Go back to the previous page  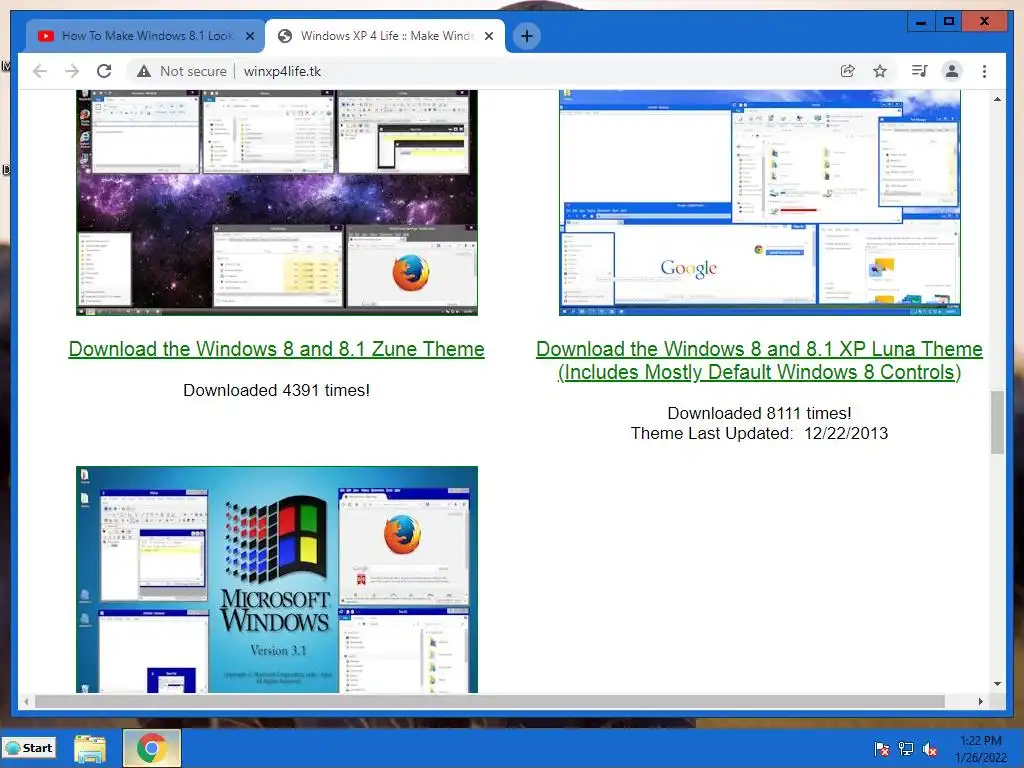(40, 71)
